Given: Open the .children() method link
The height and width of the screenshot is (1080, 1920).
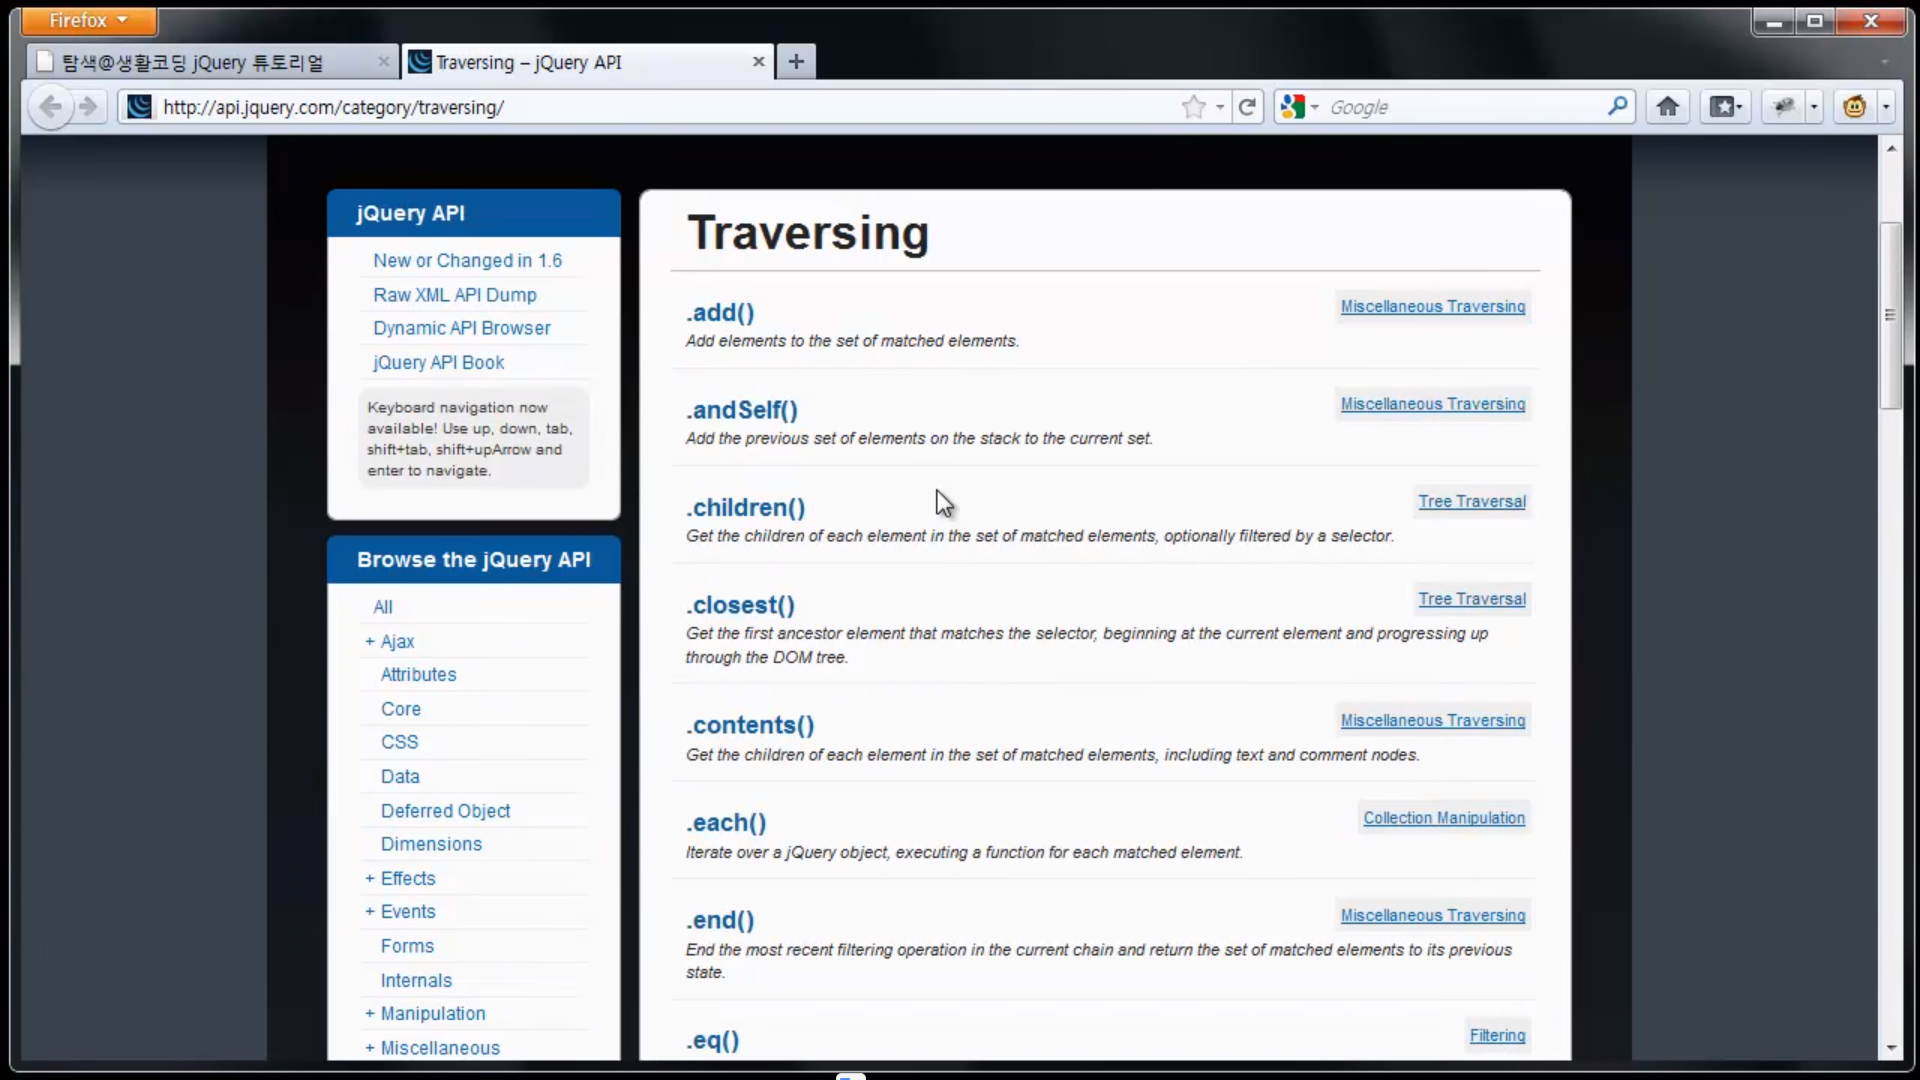Looking at the screenshot, I should (745, 508).
